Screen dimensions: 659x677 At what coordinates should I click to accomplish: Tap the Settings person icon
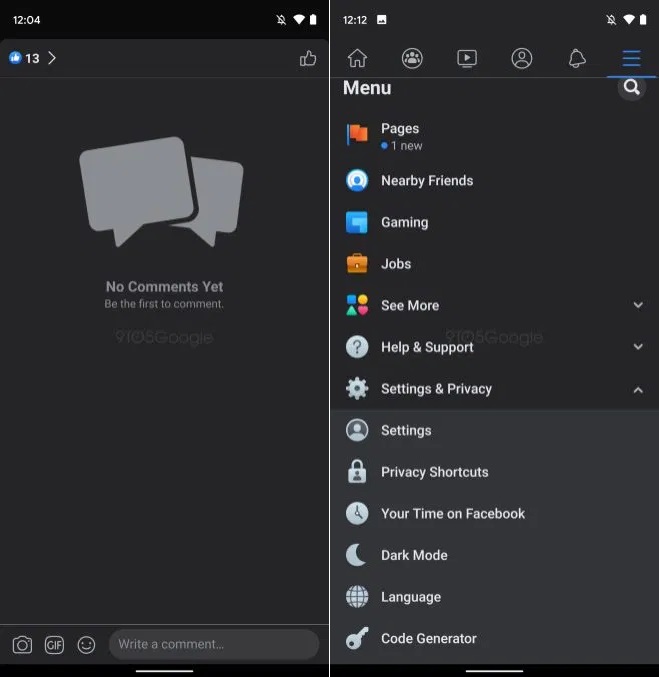[x=357, y=430]
